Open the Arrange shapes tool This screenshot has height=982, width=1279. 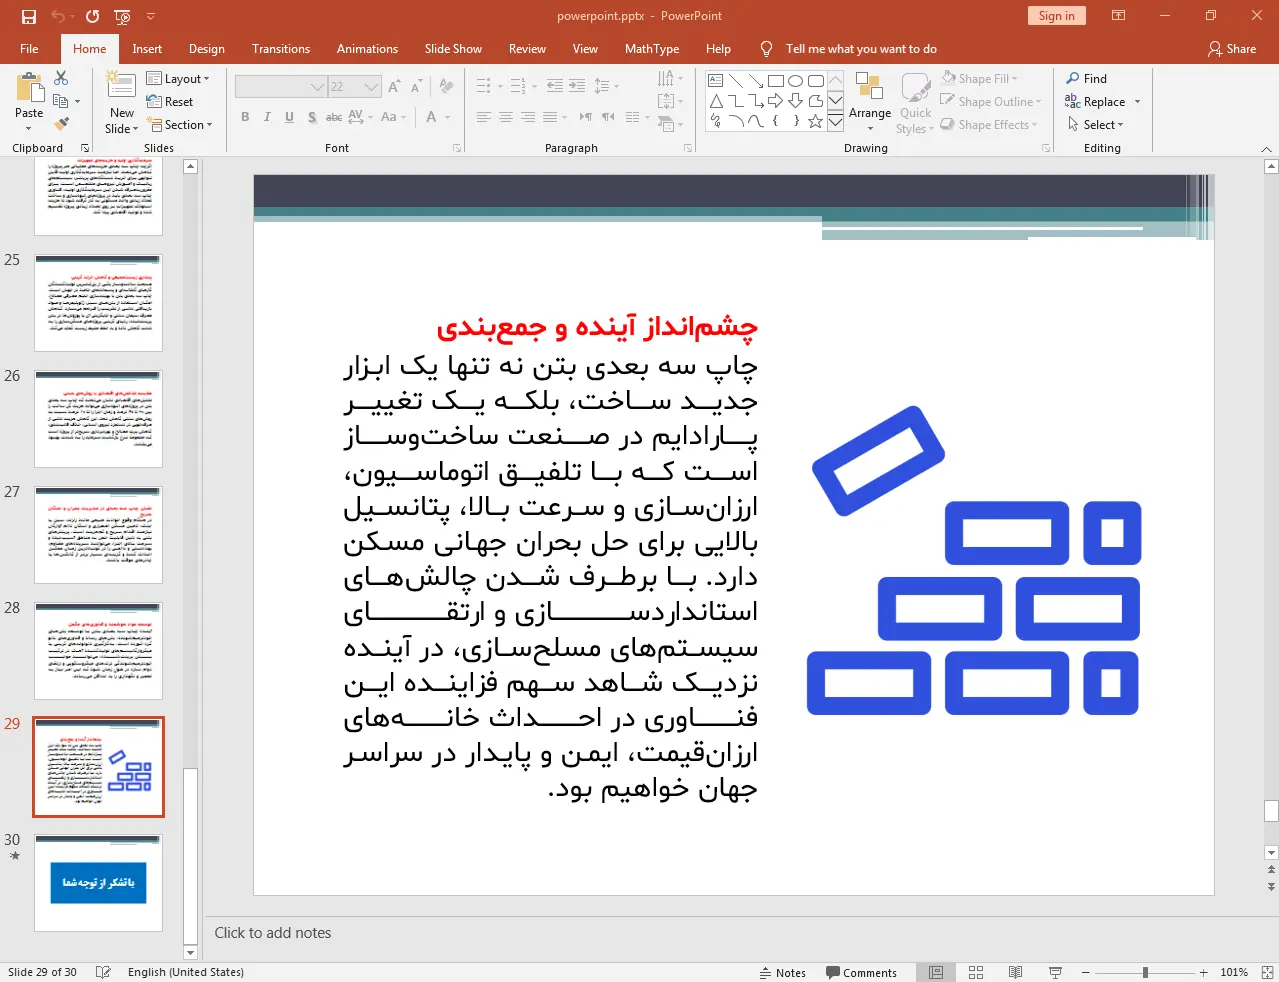coord(870,102)
